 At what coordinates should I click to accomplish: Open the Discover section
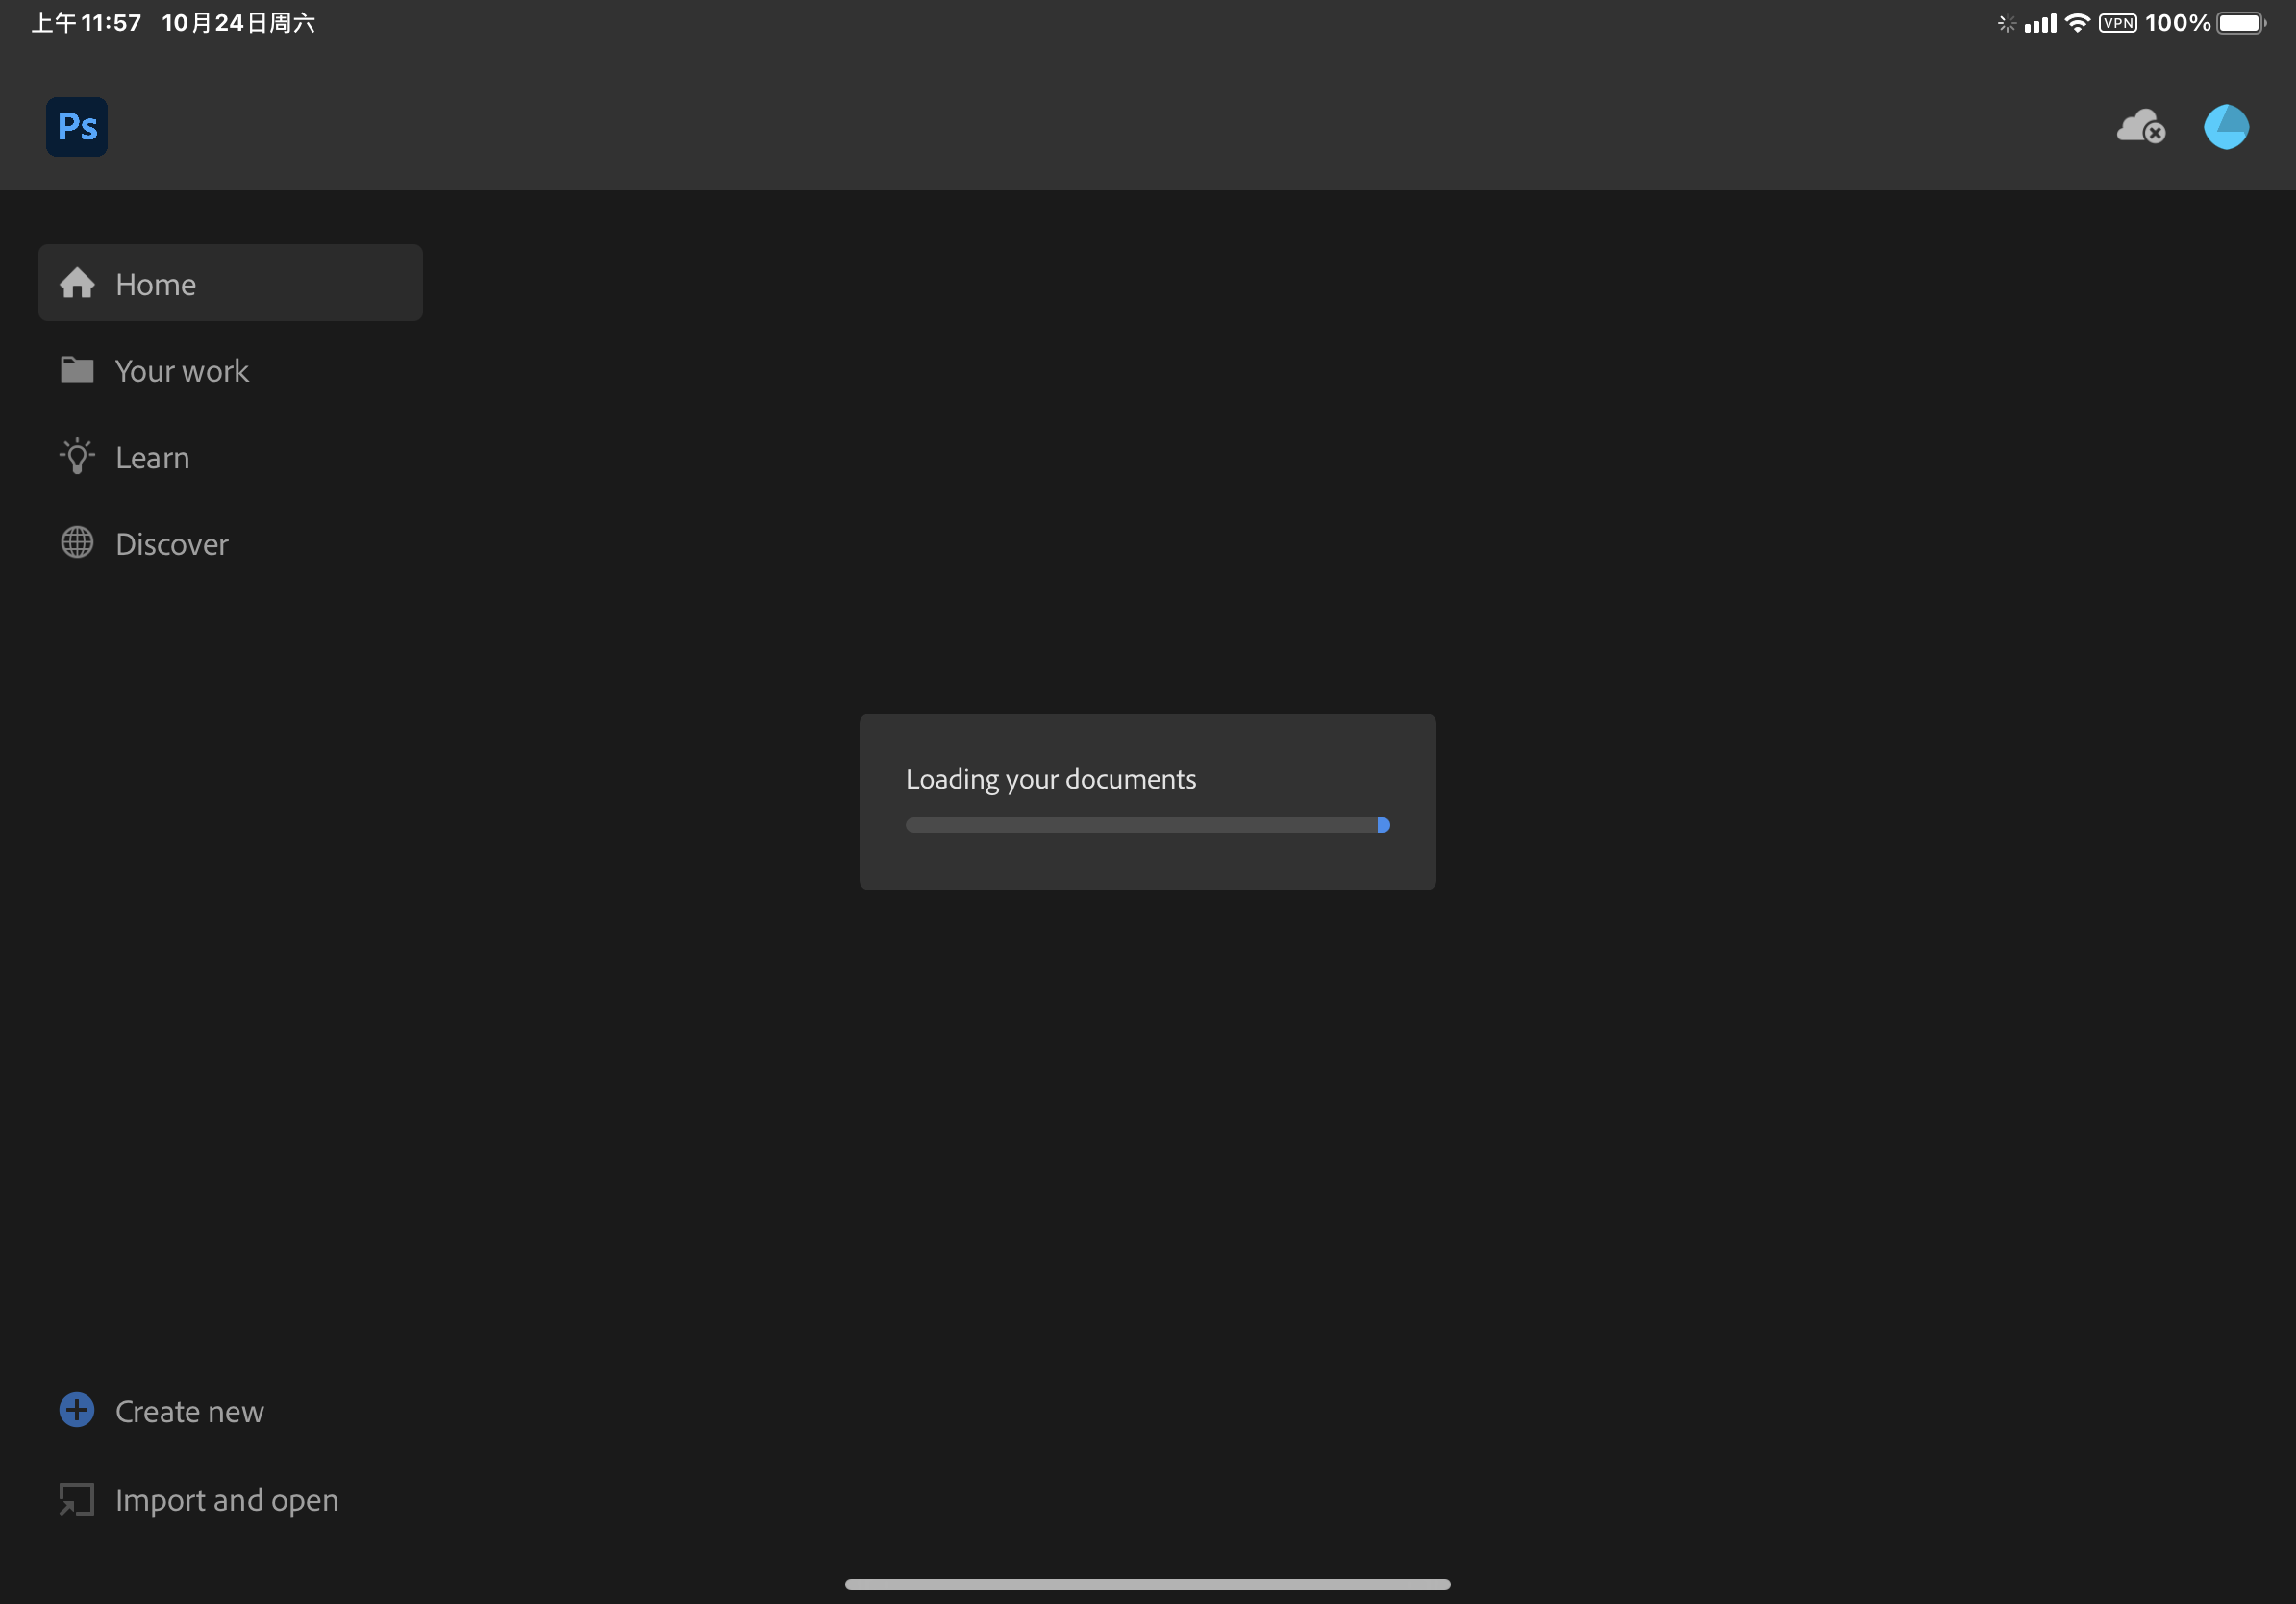[x=172, y=543]
